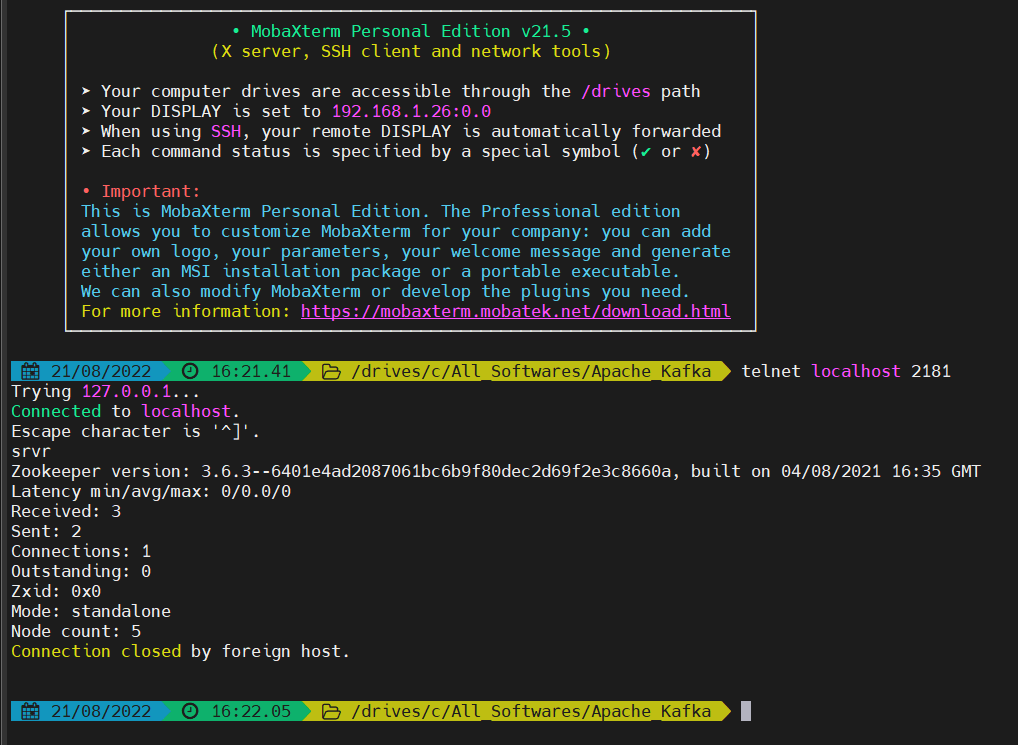Click the cursor block at the bottom prompt
The height and width of the screenshot is (745, 1018).
pyautogui.click(x=744, y=711)
